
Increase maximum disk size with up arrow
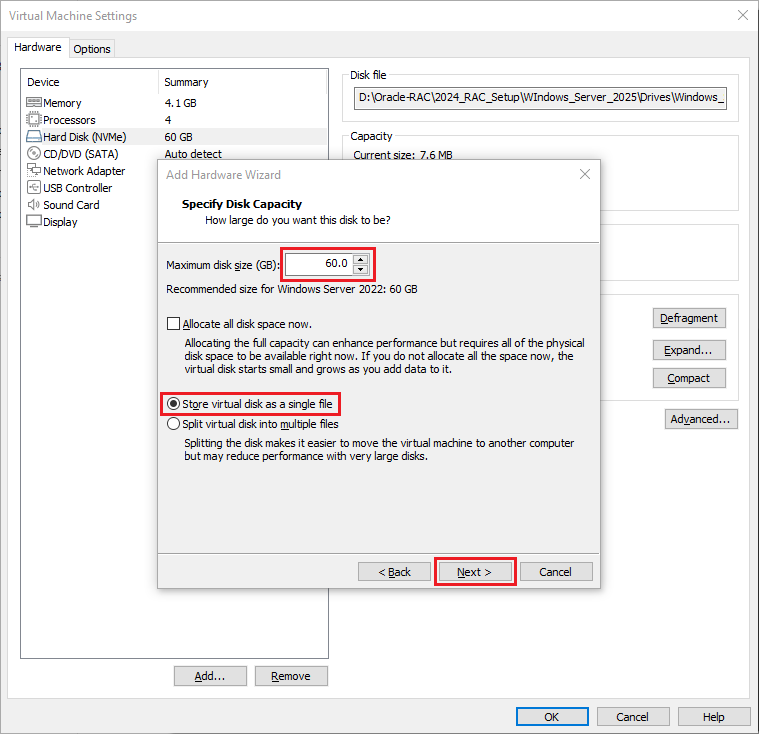[x=361, y=259]
